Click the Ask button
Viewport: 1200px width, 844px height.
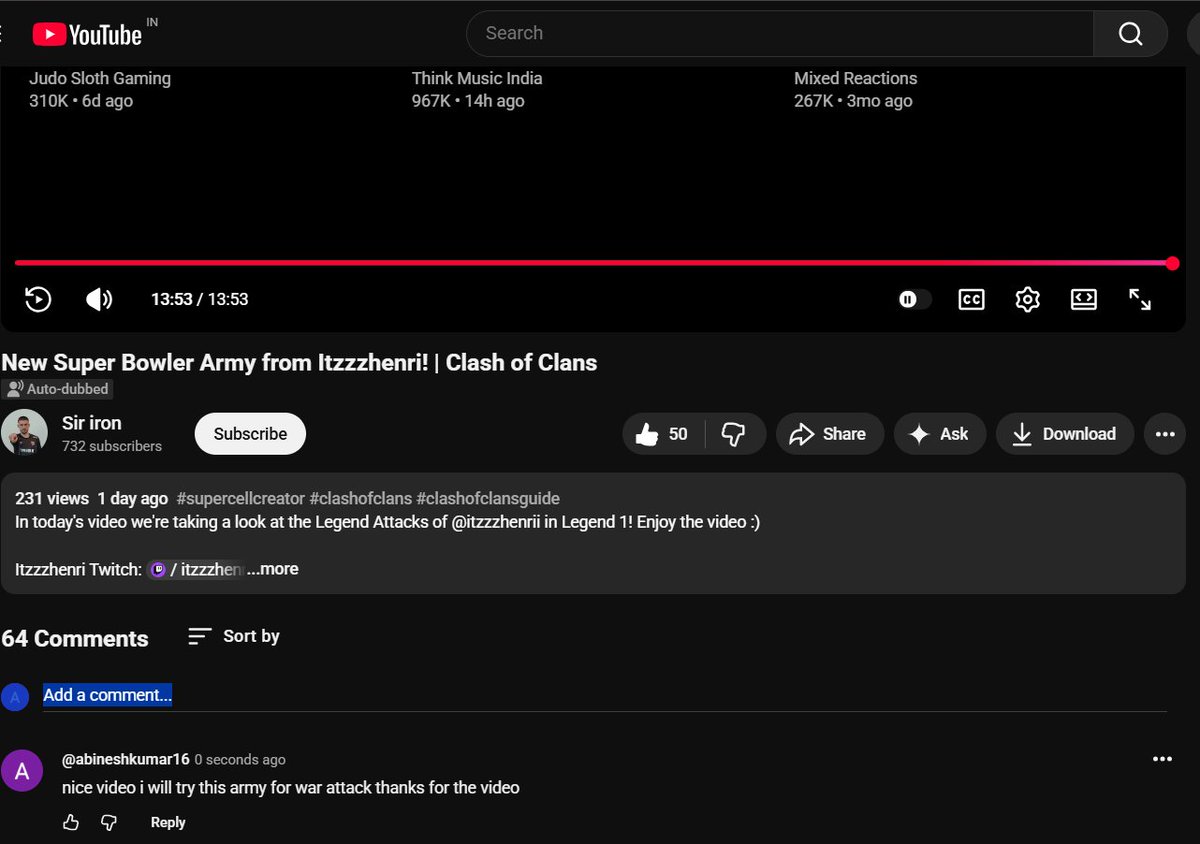pyautogui.click(x=939, y=434)
